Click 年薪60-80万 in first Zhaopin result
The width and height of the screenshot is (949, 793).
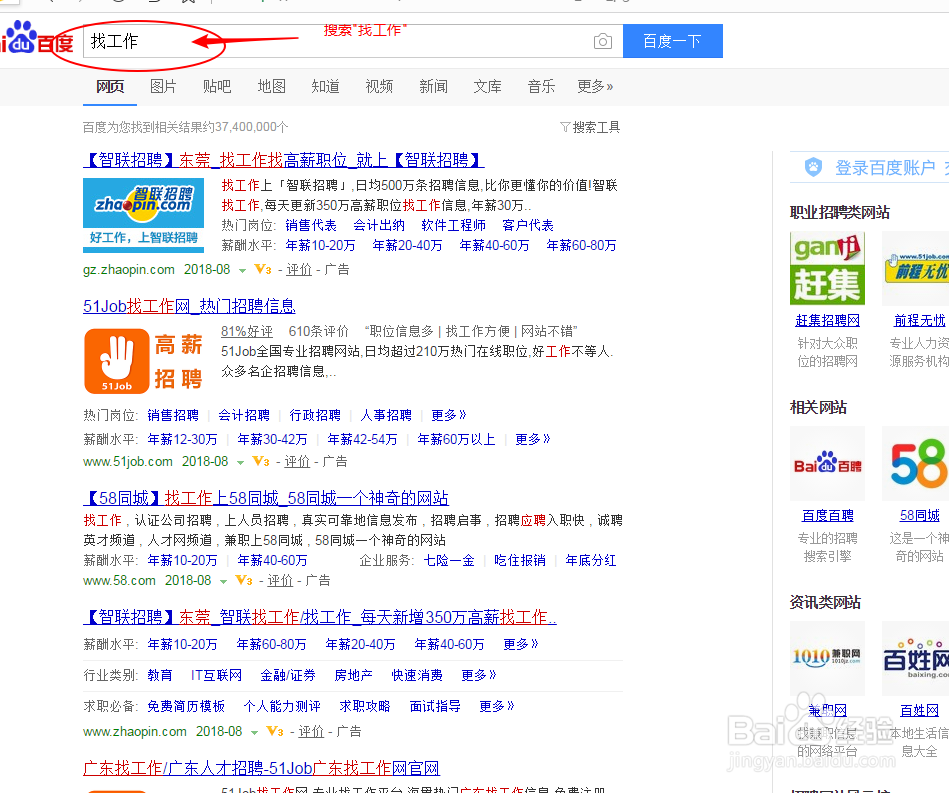[581, 246]
